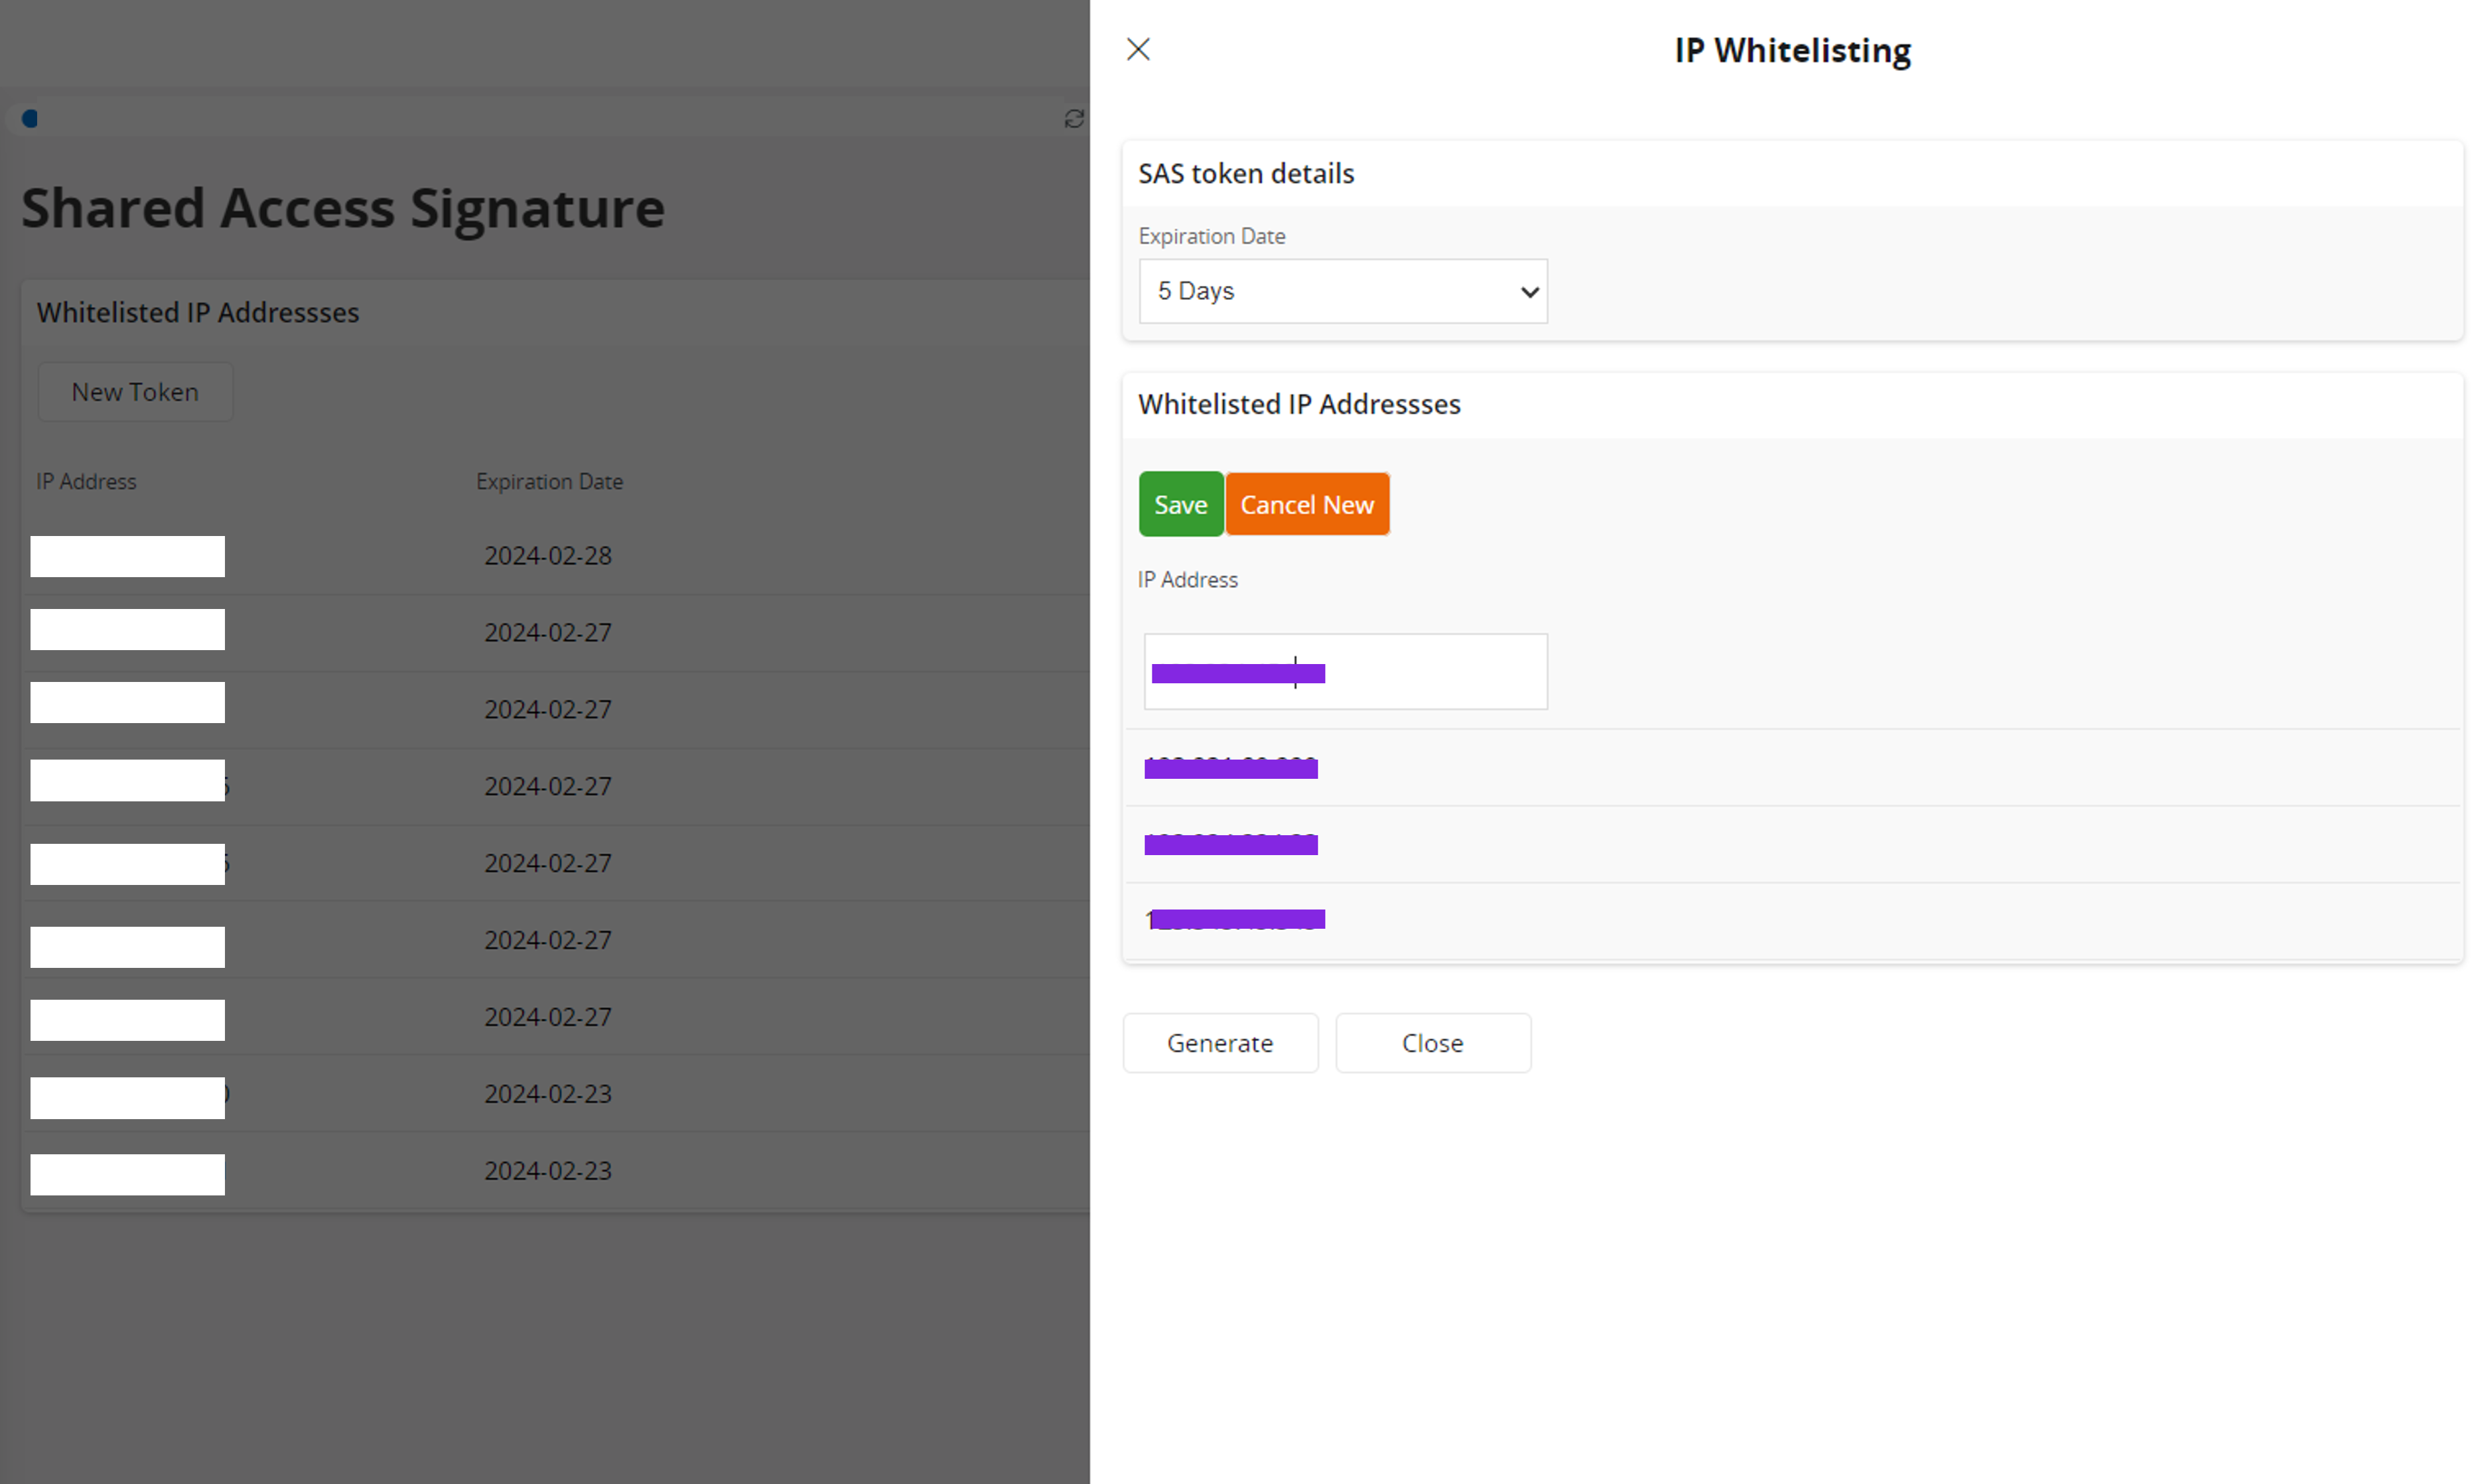Click the last table row dated 2024-02-23
Screen dimensions: 2488x1484
click(x=547, y=1171)
